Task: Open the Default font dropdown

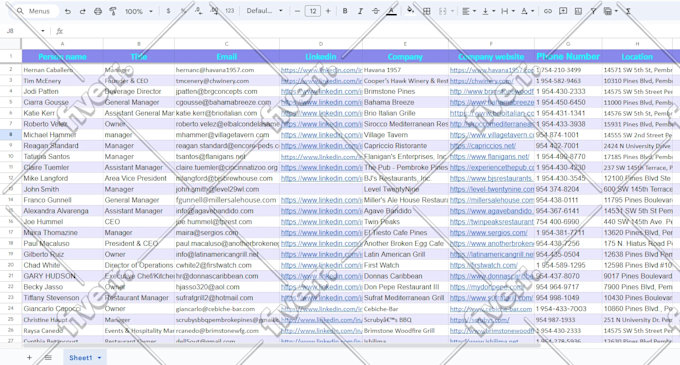Action: tap(264, 11)
